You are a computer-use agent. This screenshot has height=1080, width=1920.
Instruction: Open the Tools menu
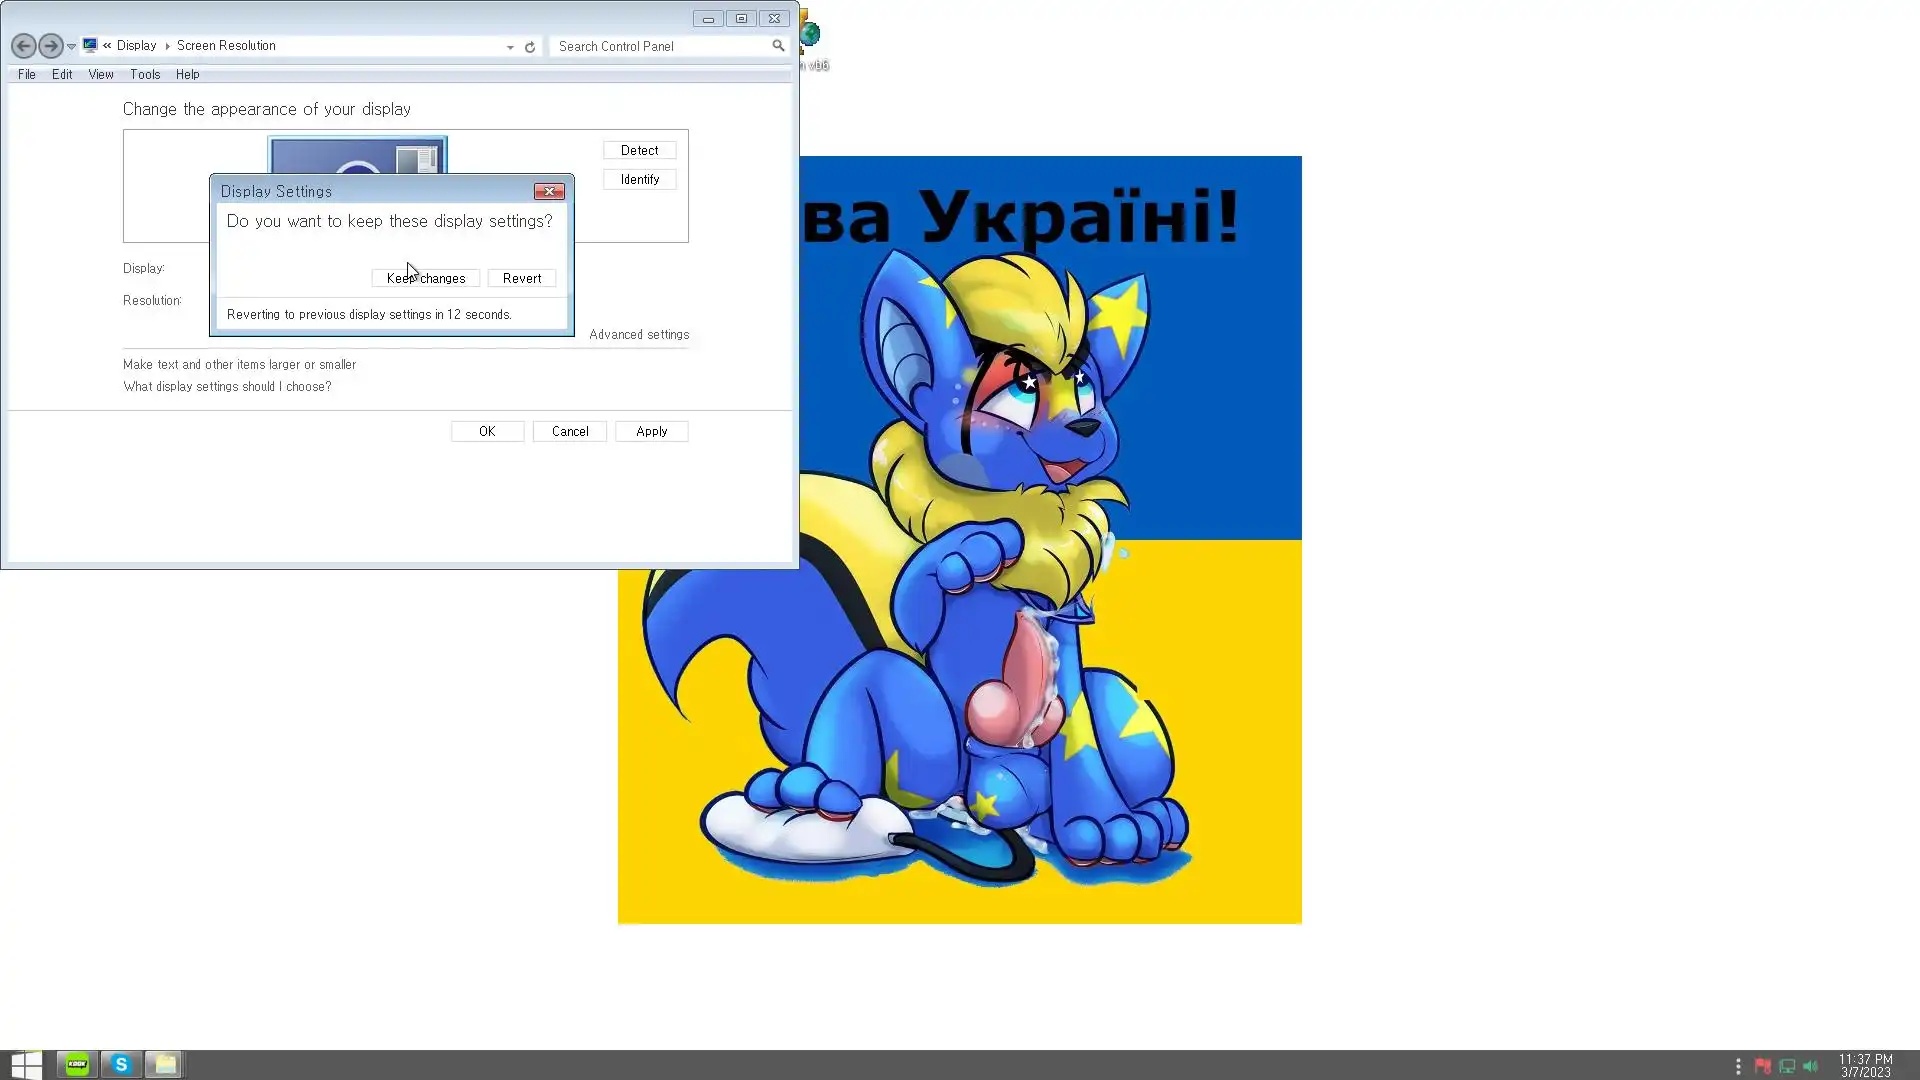pos(145,74)
